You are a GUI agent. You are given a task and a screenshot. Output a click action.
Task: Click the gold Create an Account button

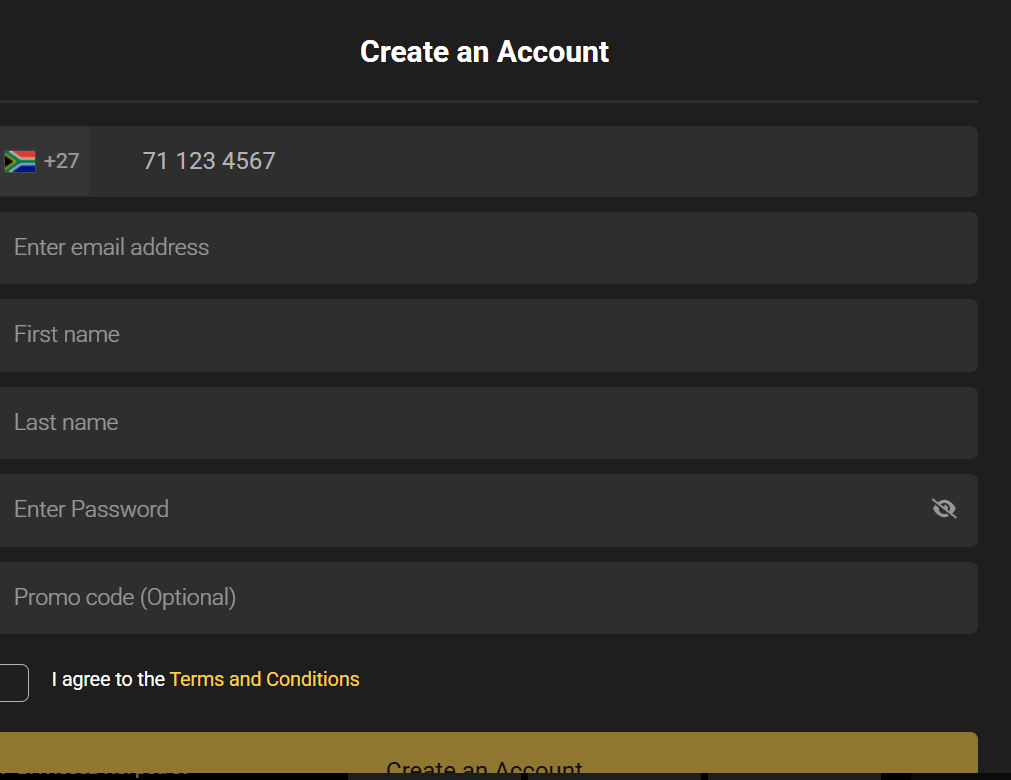tap(489, 752)
